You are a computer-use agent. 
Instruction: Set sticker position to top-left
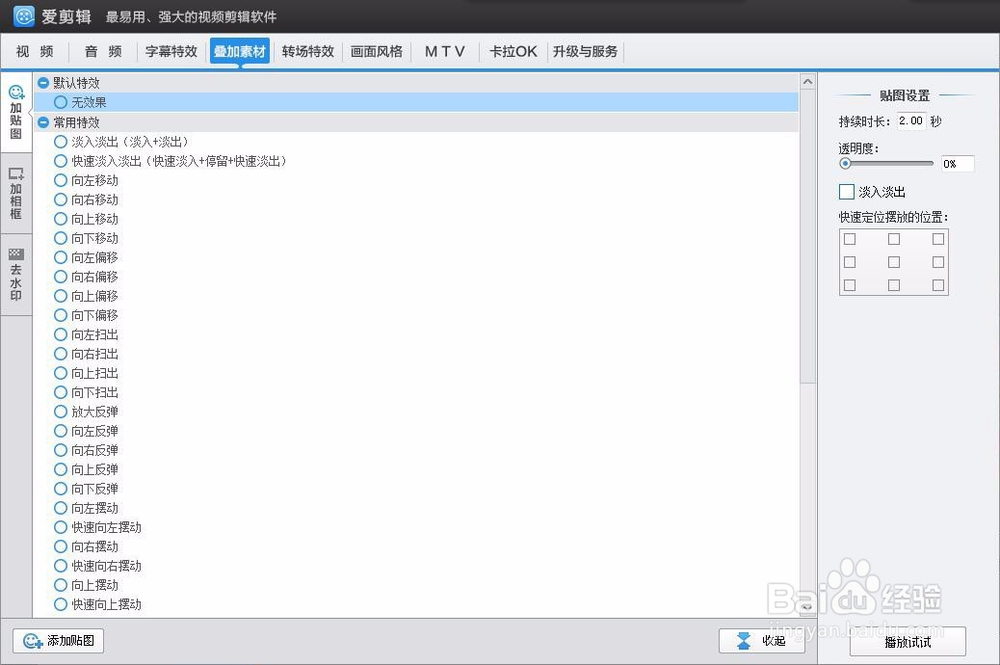(849, 239)
